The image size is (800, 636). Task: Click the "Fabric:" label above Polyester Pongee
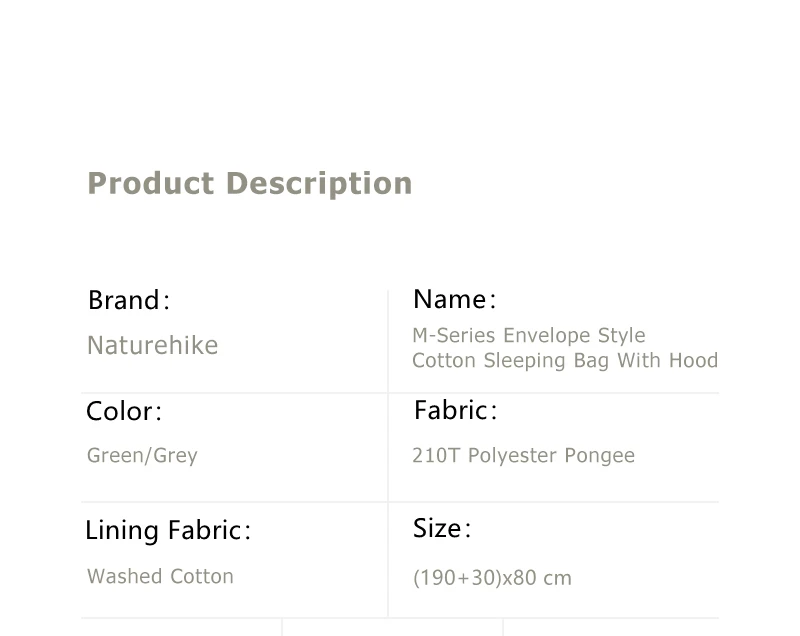pos(455,410)
